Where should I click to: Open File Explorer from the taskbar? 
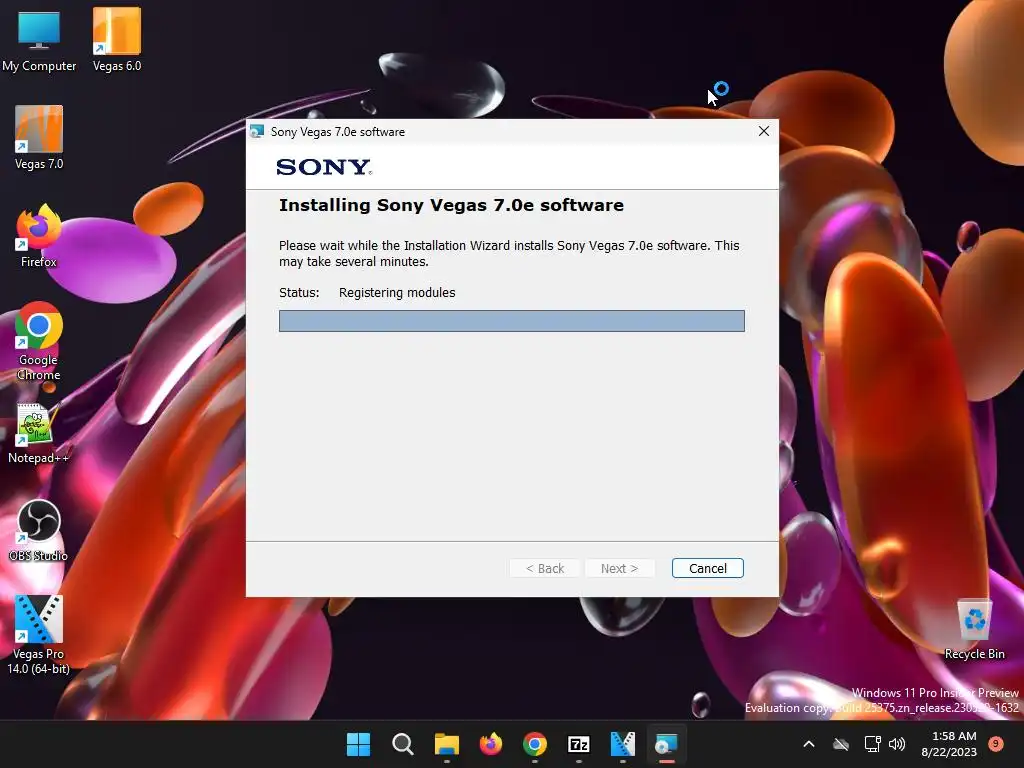447,744
